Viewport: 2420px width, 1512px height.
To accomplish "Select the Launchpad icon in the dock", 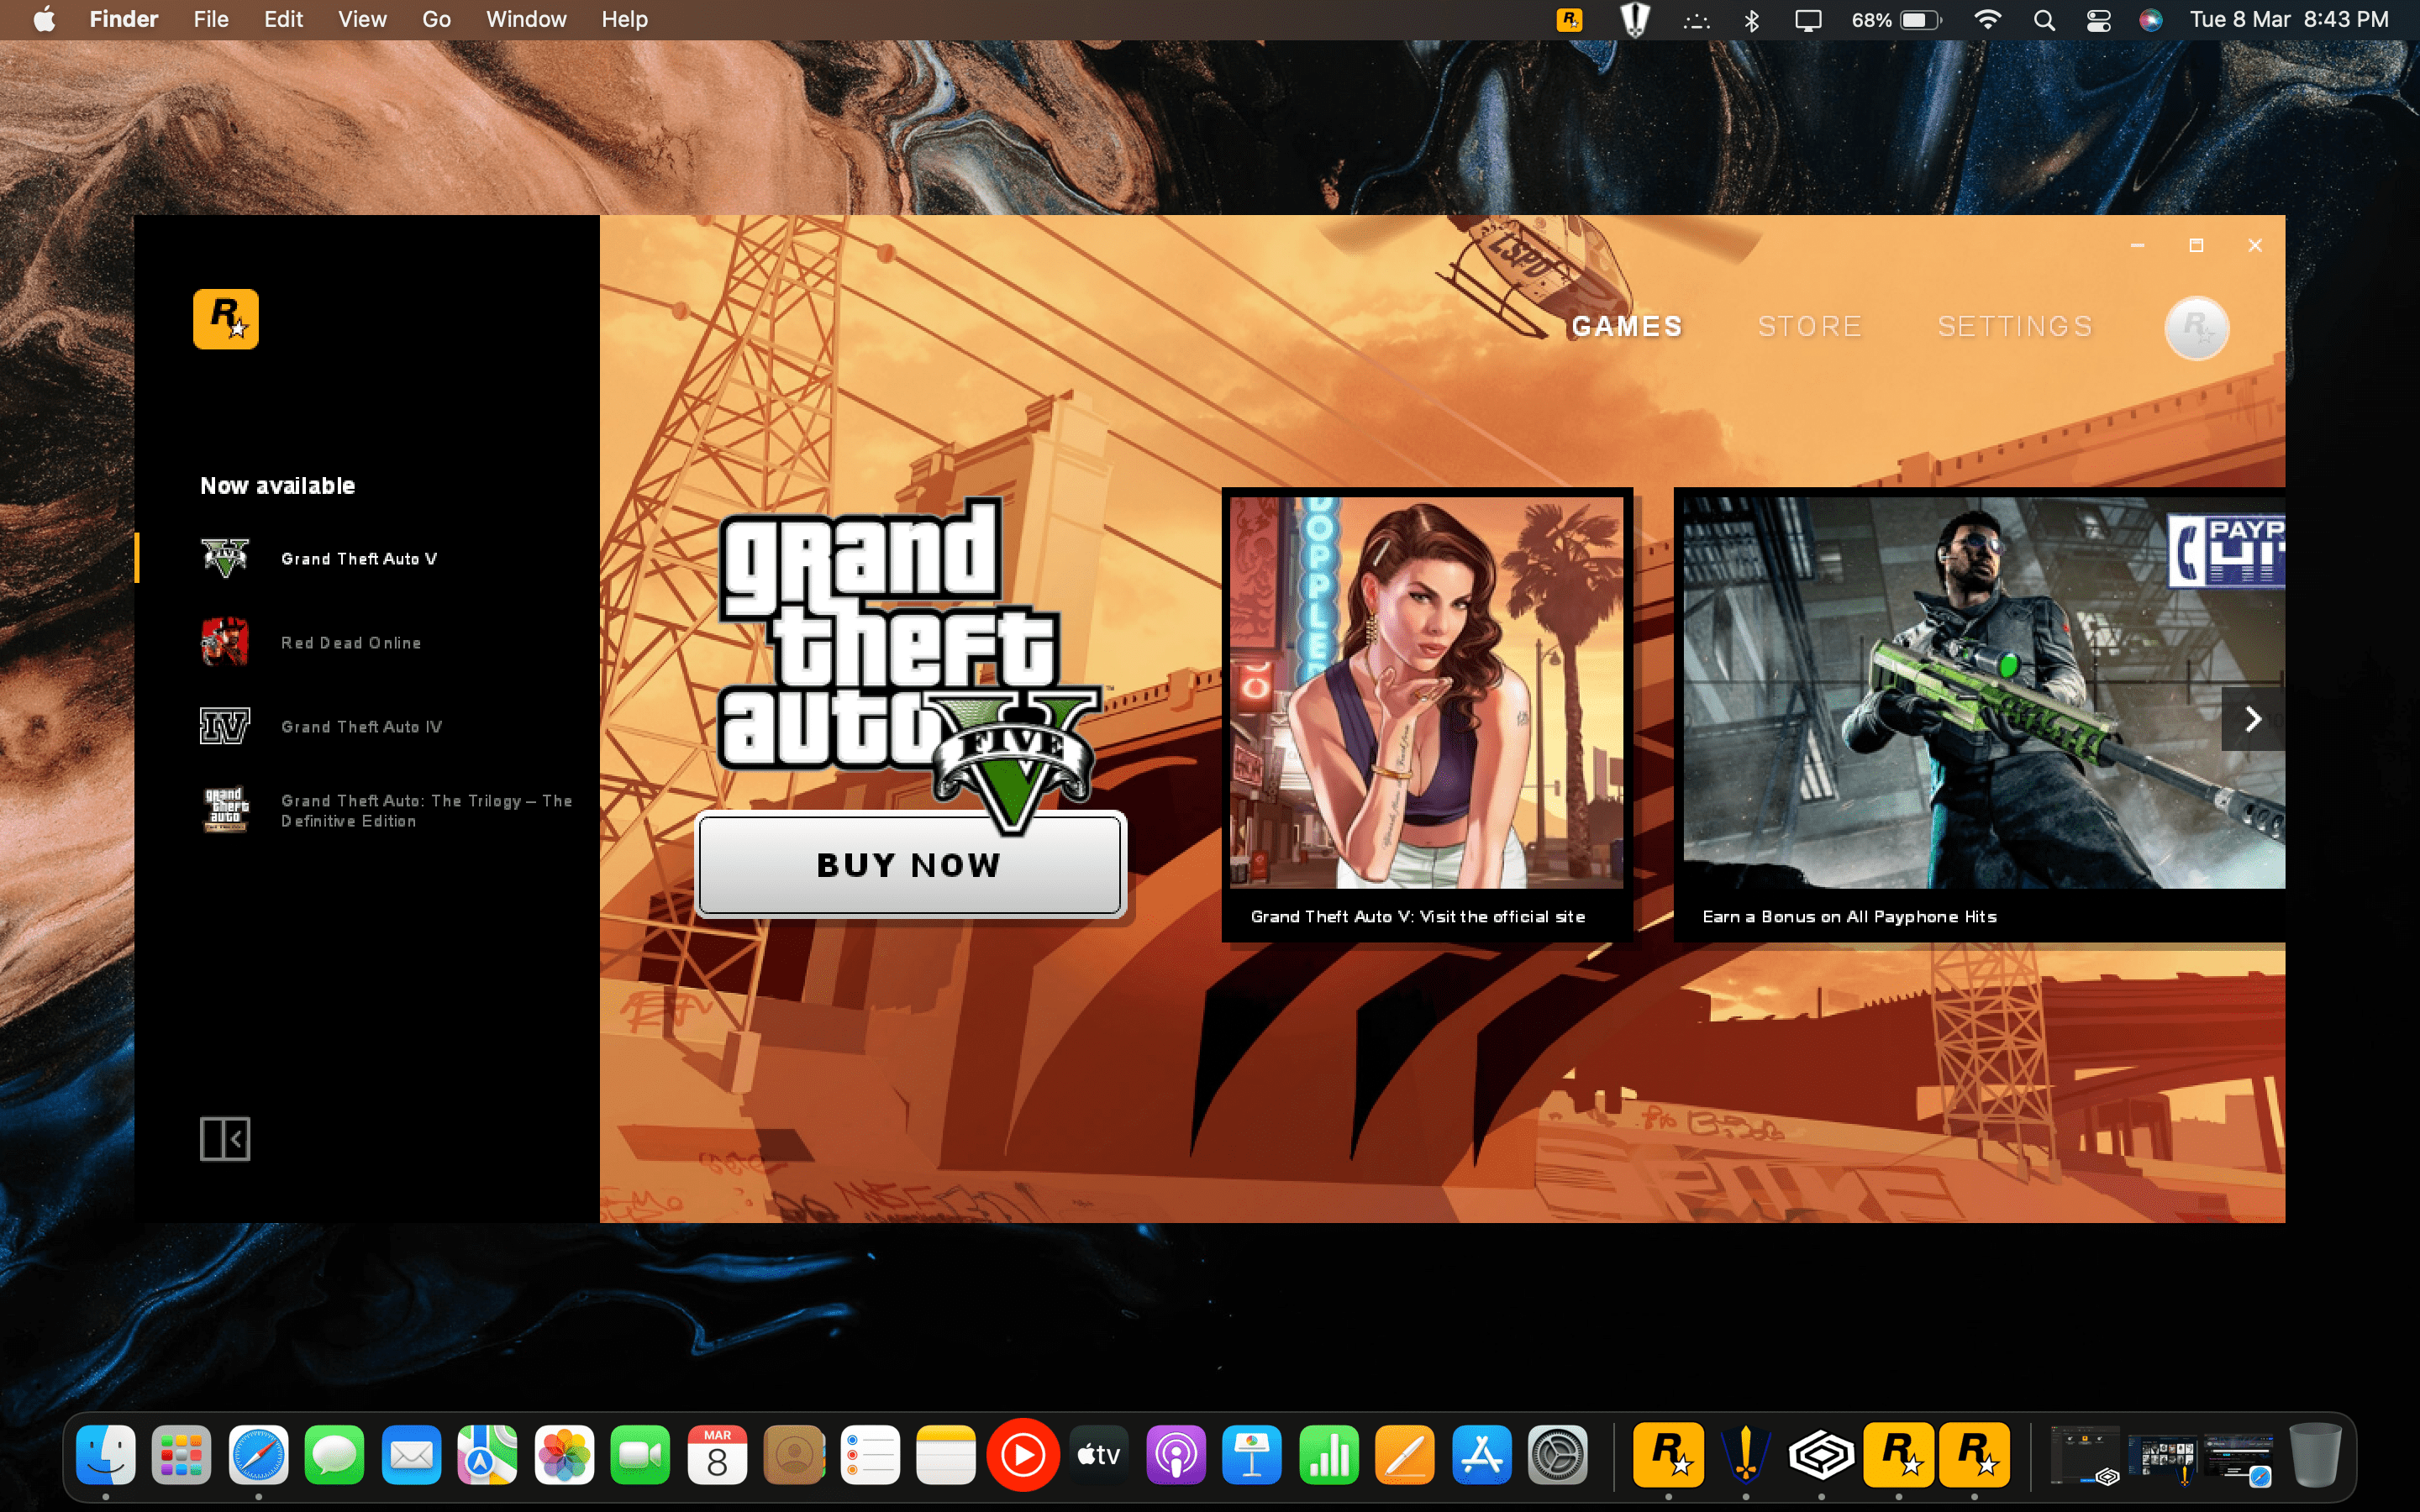I will [181, 1455].
